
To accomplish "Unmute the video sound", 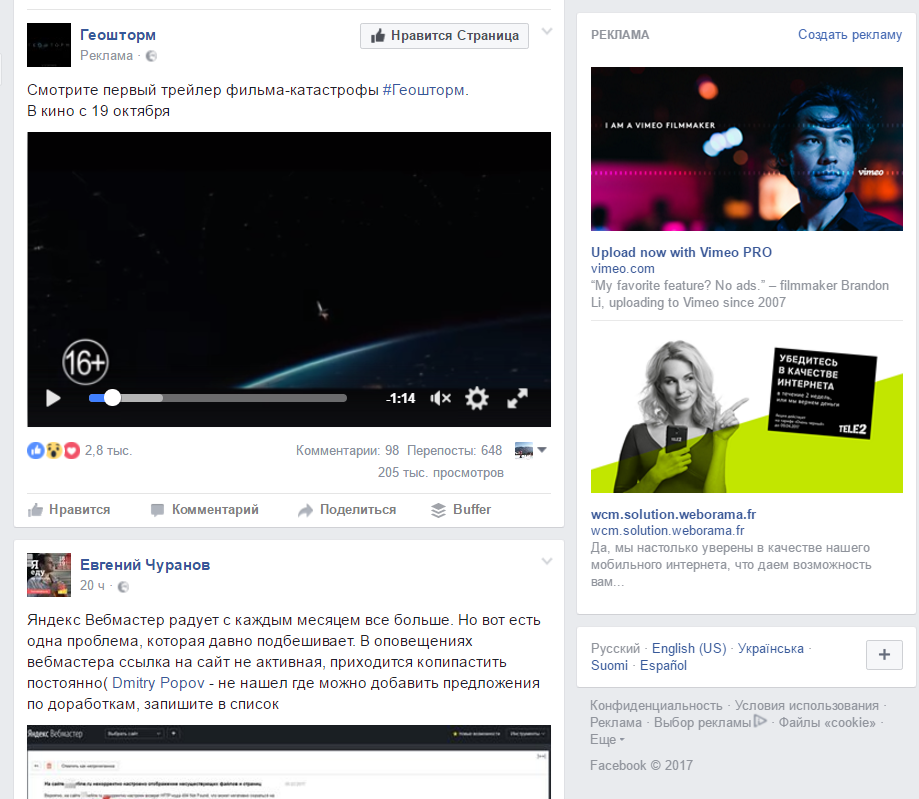I will coord(440,399).
